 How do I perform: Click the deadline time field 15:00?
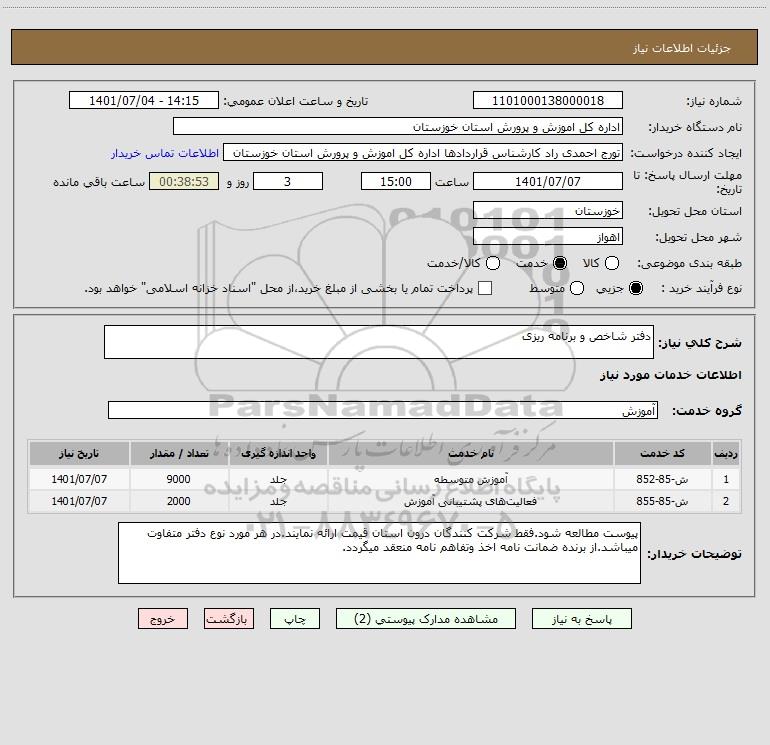pos(396,181)
